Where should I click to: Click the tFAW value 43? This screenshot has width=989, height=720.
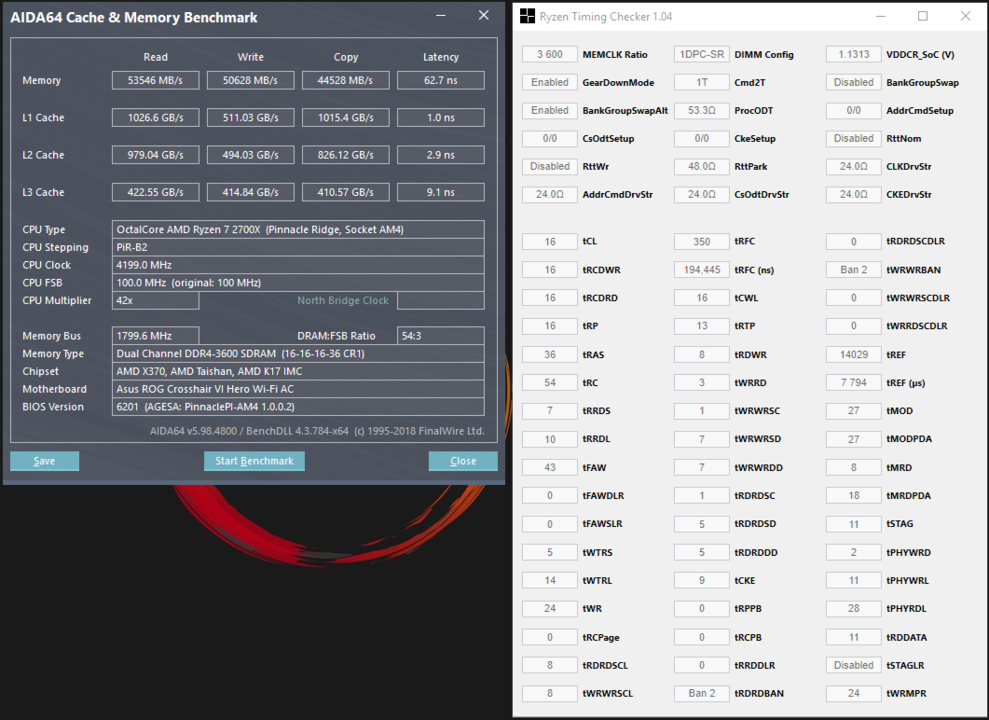click(x=550, y=467)
